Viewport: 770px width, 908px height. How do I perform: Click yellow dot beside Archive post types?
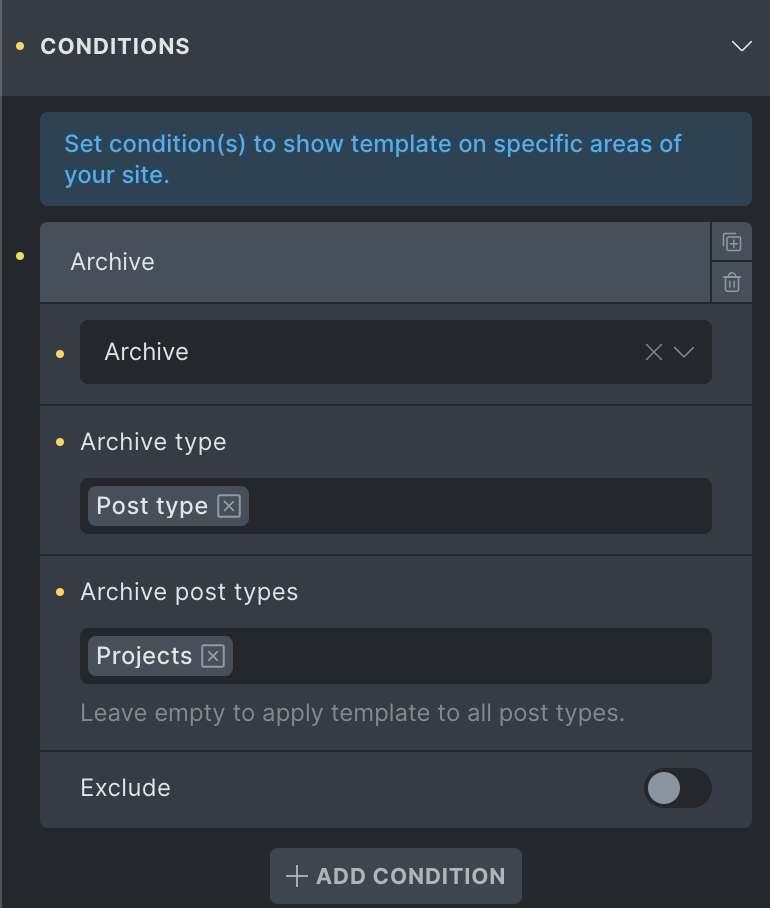point(60,592)
